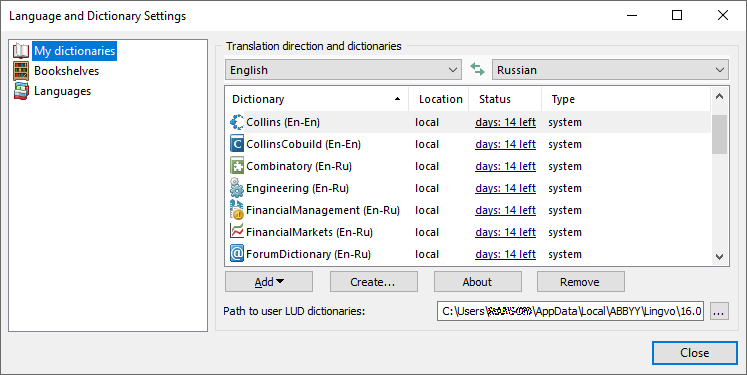Open the English source language dropdown
Image resolution: width=747 pixels, height=375 pixels.
point(343,70)
